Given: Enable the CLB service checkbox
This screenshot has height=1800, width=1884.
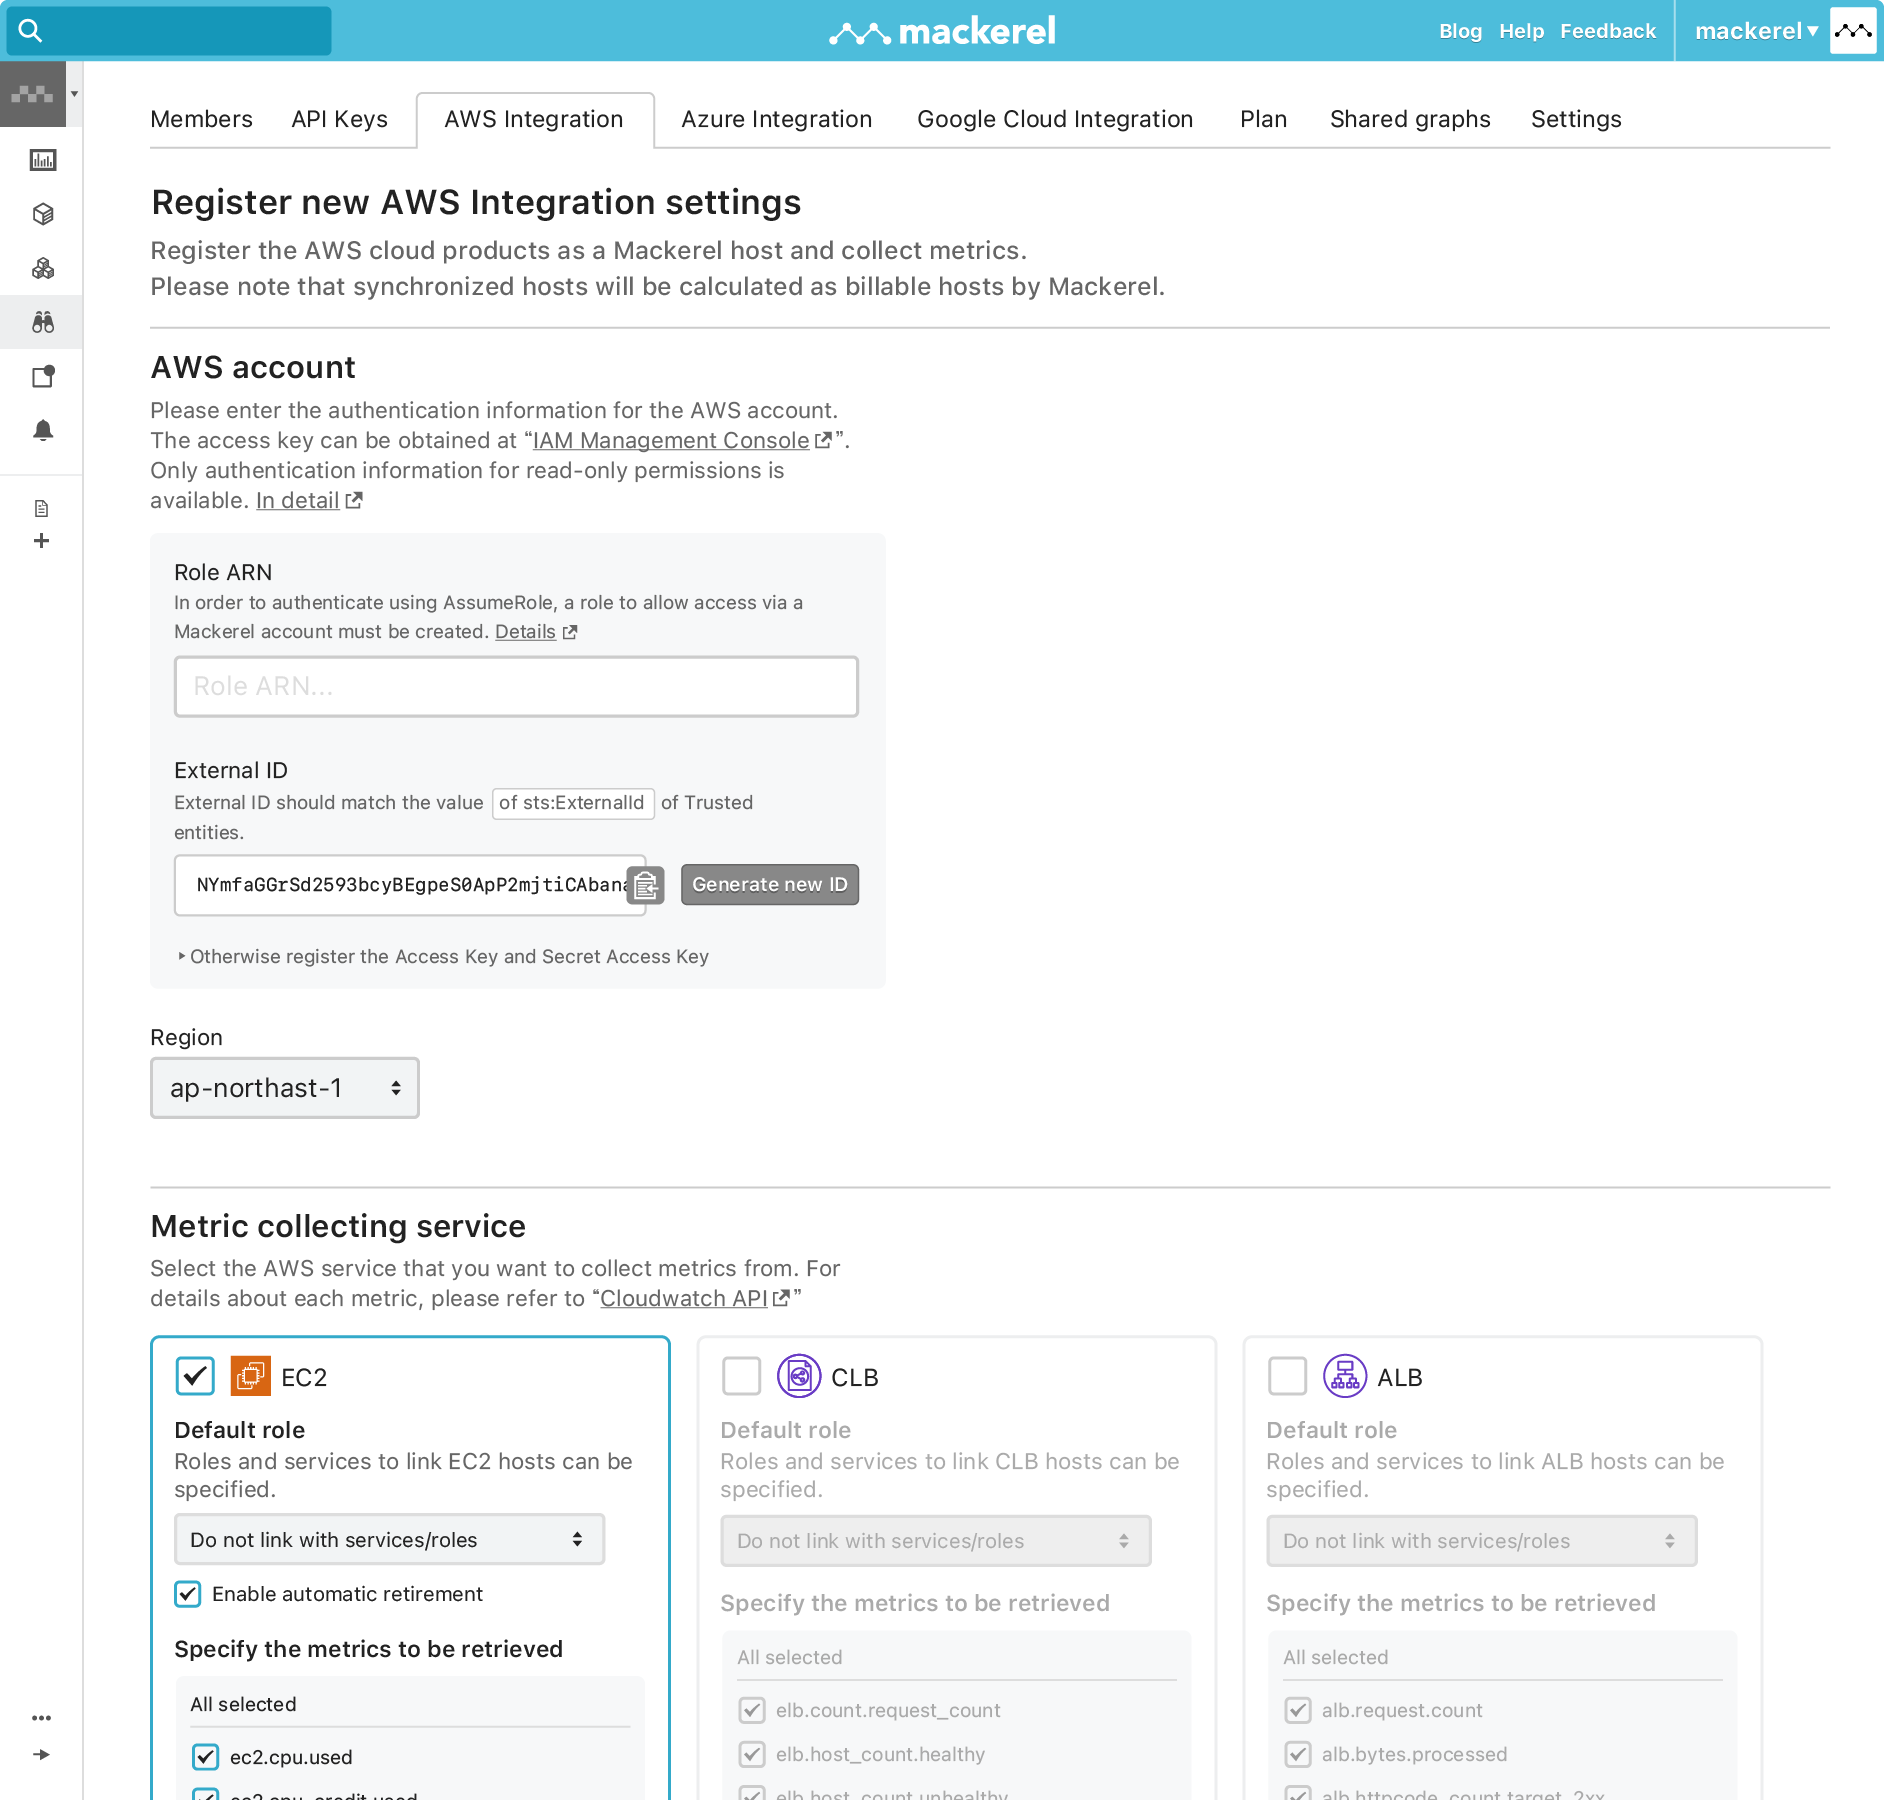Looking at the screenshot, I should point(741,1376).
